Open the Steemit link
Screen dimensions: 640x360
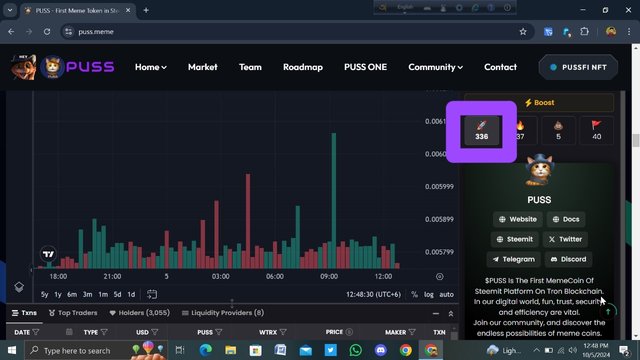514,239
